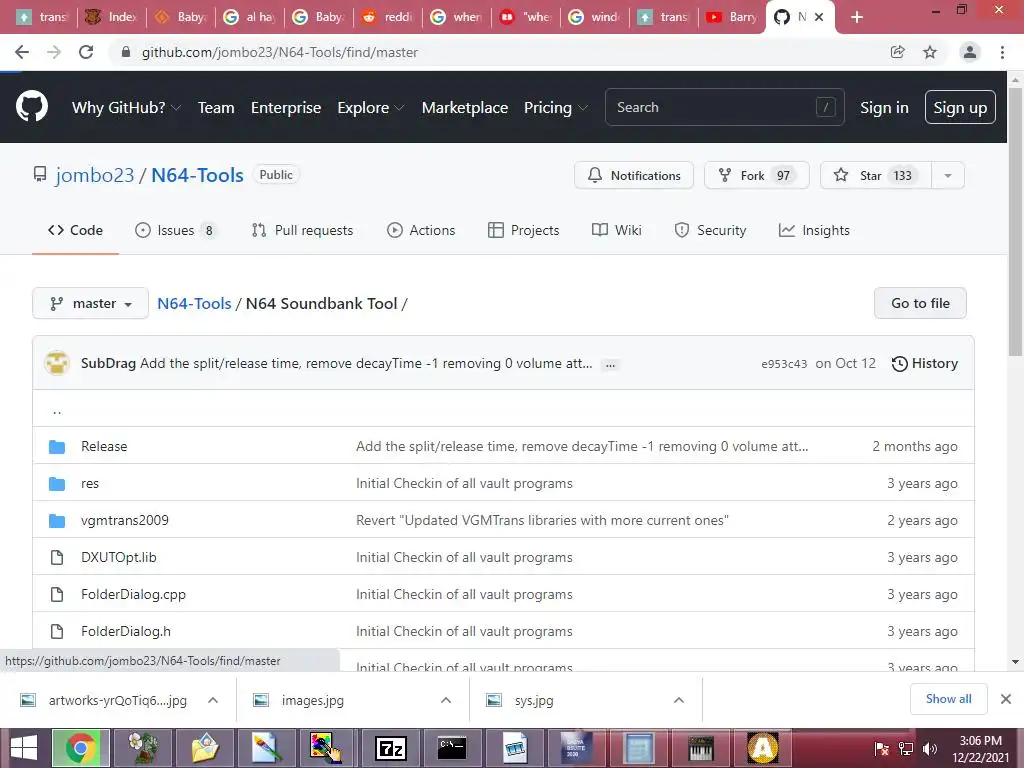The image size is (1024, 768).
Task: Expand the Why GitHub? menu
Action: click(x=126, y=108)
